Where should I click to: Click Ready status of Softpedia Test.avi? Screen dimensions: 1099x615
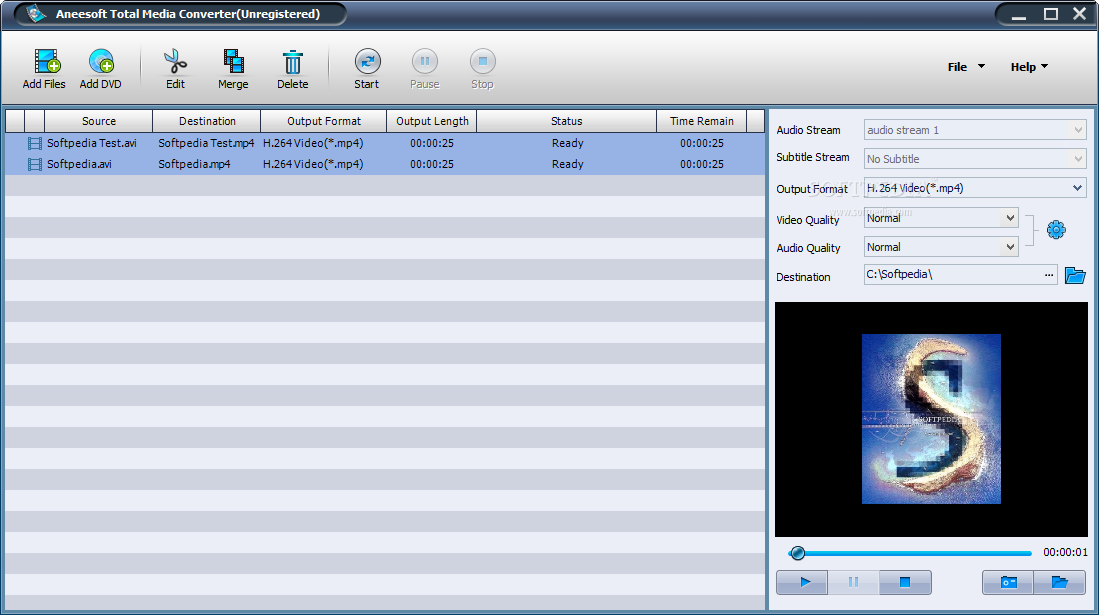567,143
